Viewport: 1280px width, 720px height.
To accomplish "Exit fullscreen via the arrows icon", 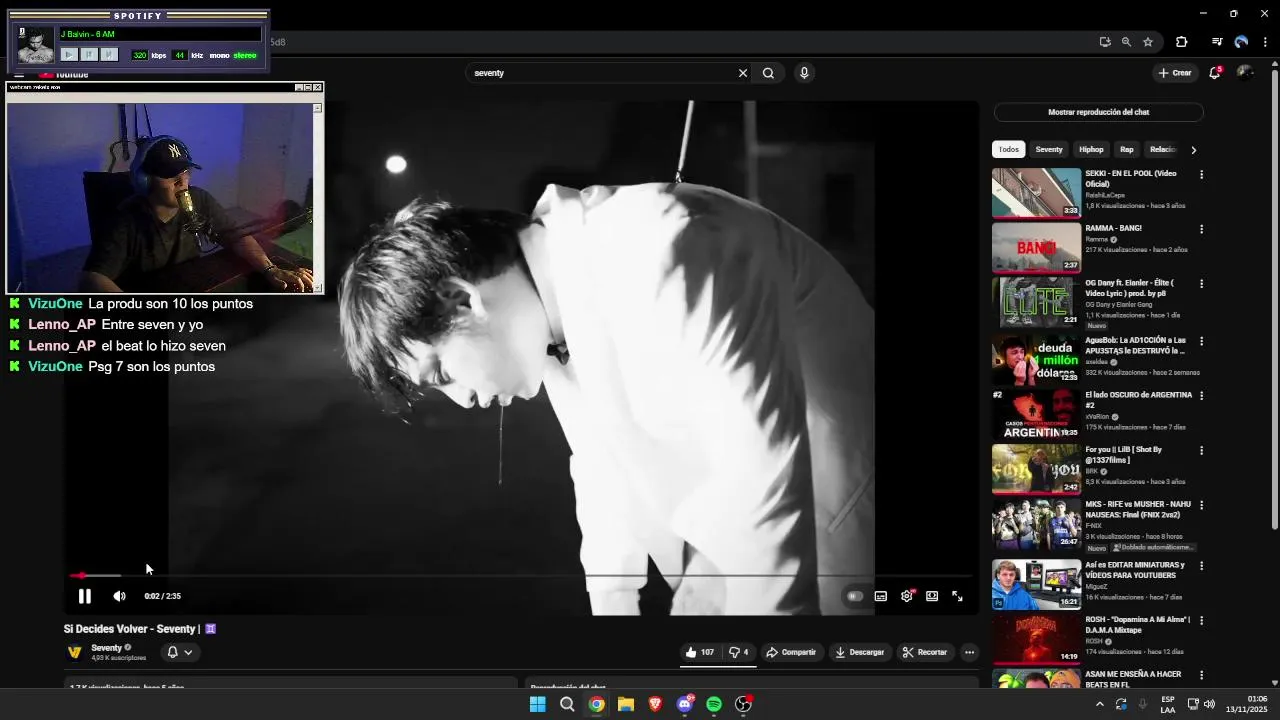I will coord(958,596).
